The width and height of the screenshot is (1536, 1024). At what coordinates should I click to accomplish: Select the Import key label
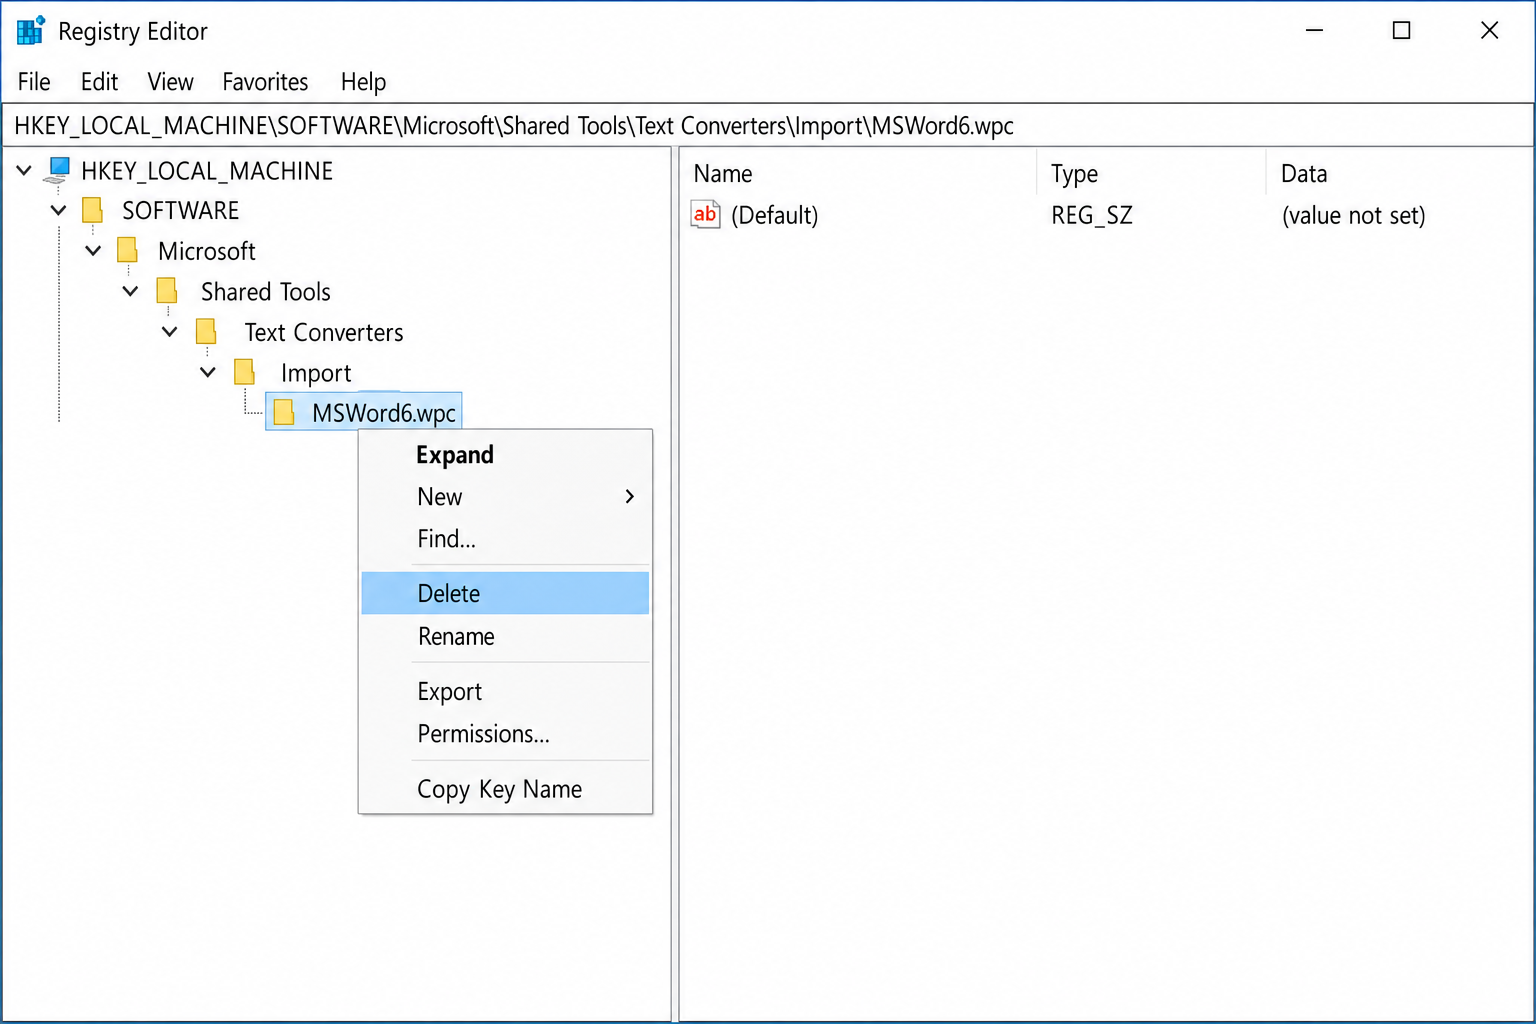(x=316, y=373)
